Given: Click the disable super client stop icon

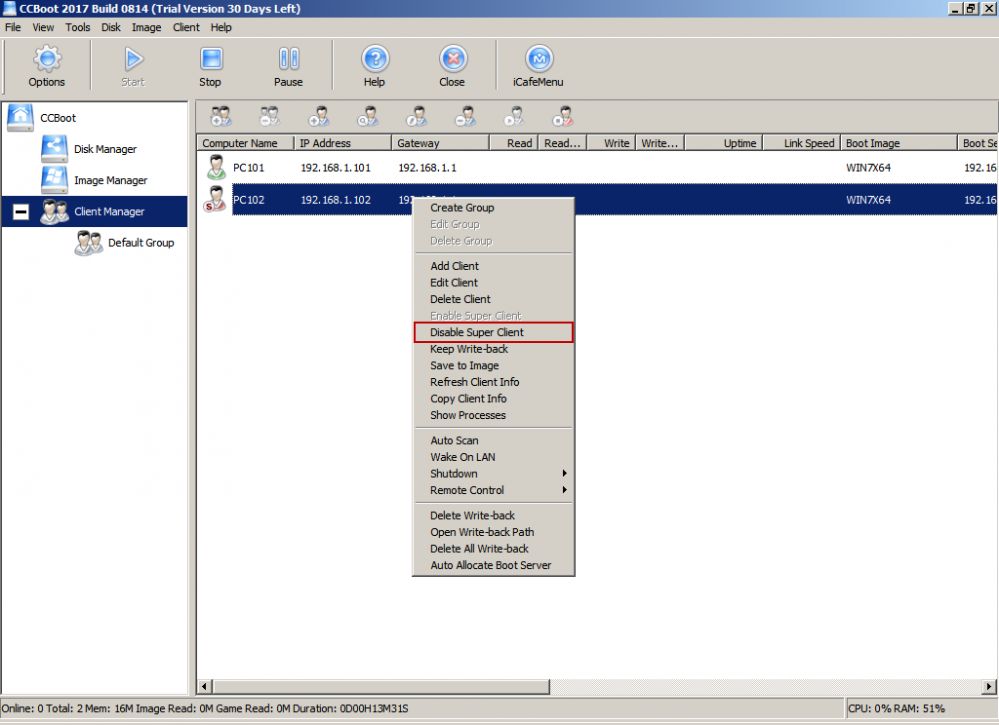Looking at the screenshot, I should click(x=563, y=117).
